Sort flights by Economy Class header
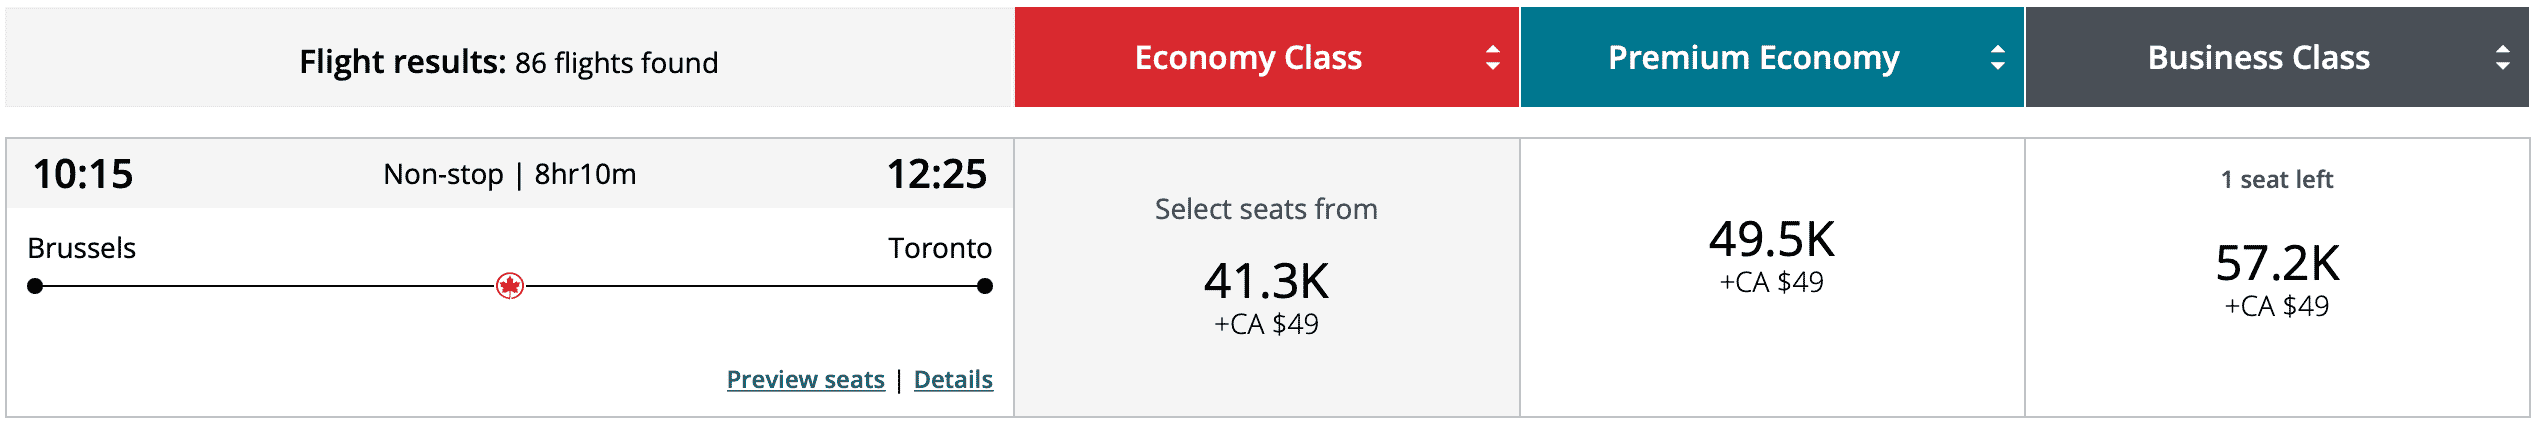Viewport: 2536px width, 428px height. [1248, 58]
